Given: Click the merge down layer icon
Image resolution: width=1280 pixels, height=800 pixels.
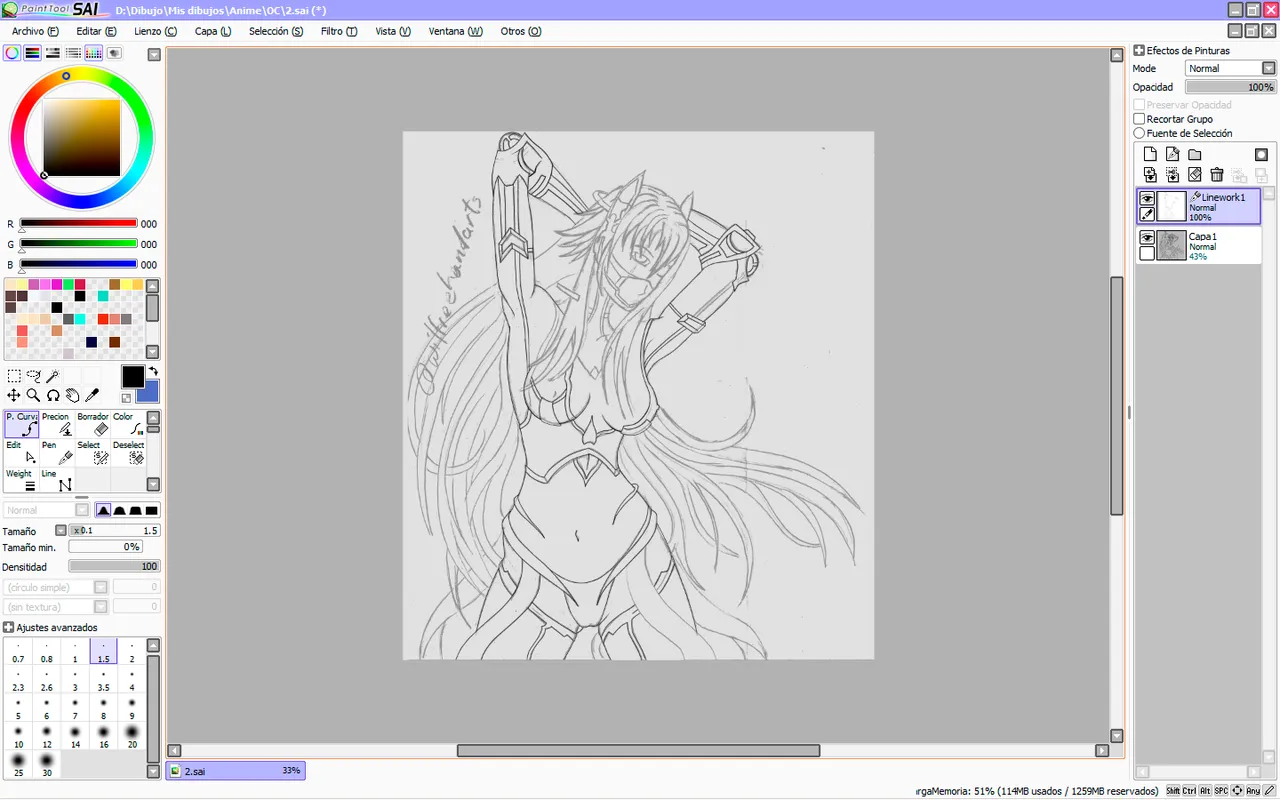Looking at the screenshot, I should (1173, 175).
